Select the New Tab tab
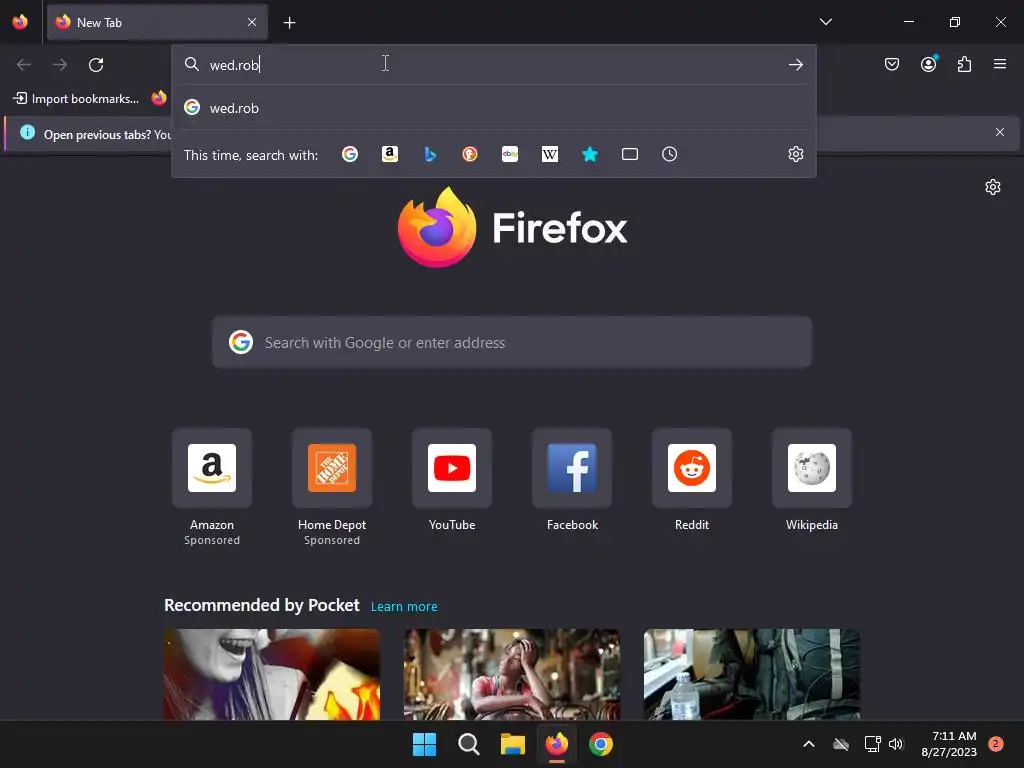Image resolution: width=1024 pixels, height=768 pixels. tap(157, 22)
